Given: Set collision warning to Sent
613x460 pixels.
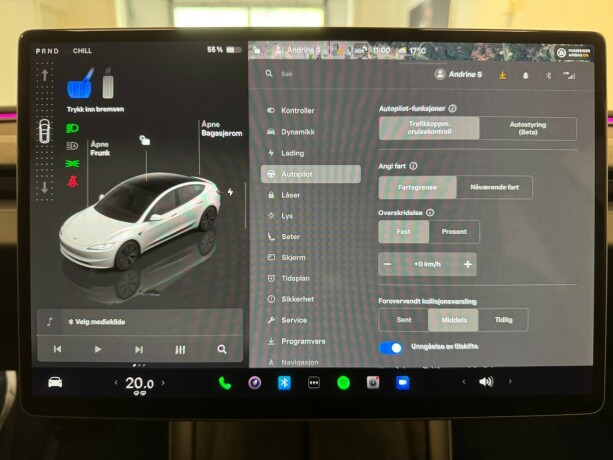Looking at the screenshot, I should click(x=404, y=320).
